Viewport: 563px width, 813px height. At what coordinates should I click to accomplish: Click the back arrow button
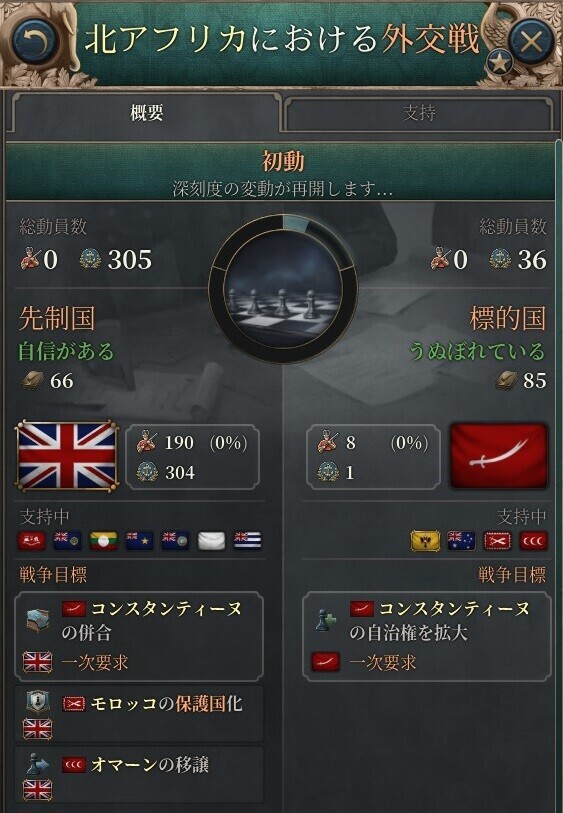(33, 40)
